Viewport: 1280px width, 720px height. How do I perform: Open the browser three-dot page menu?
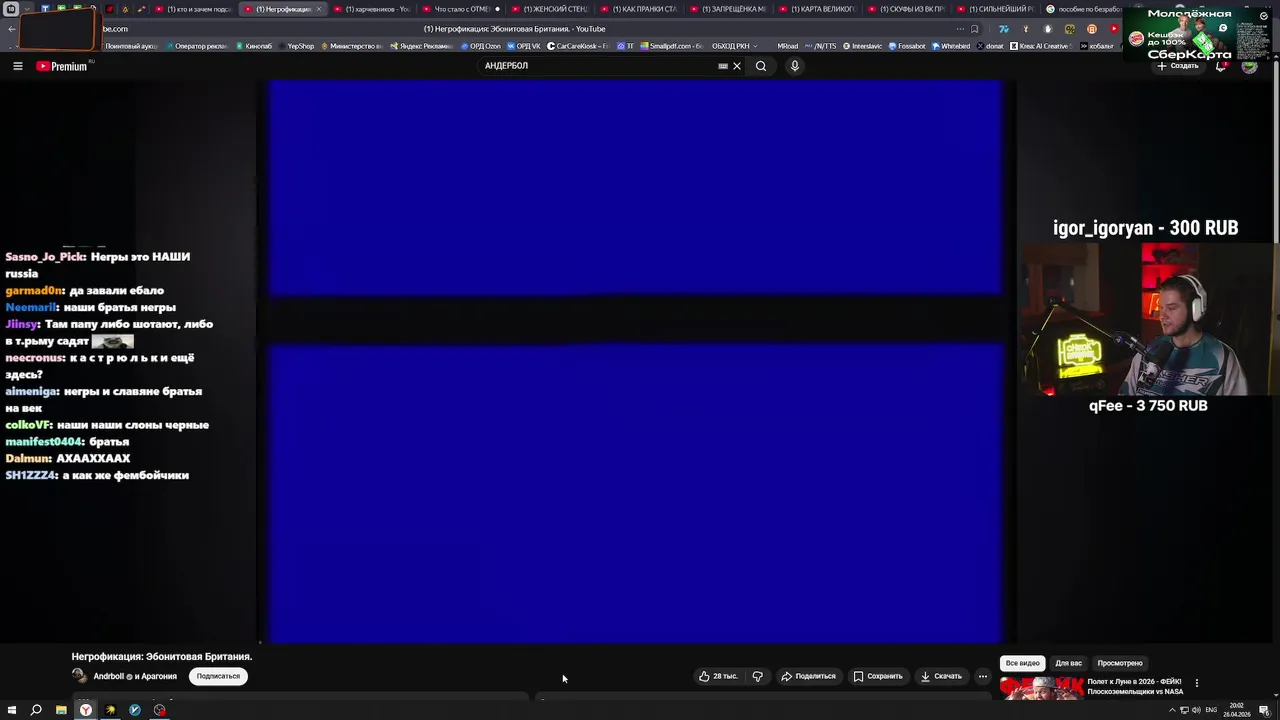click(x=960, y=29)
